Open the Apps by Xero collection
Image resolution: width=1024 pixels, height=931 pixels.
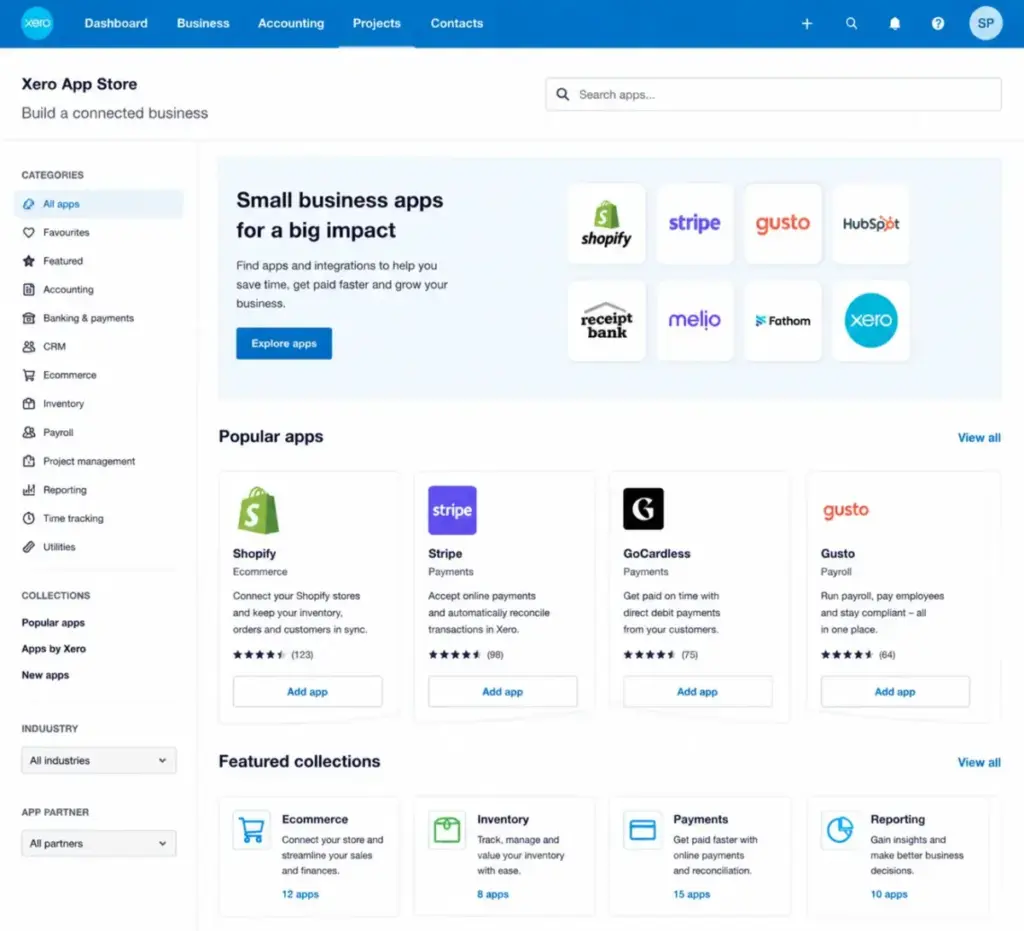(54, 649)
